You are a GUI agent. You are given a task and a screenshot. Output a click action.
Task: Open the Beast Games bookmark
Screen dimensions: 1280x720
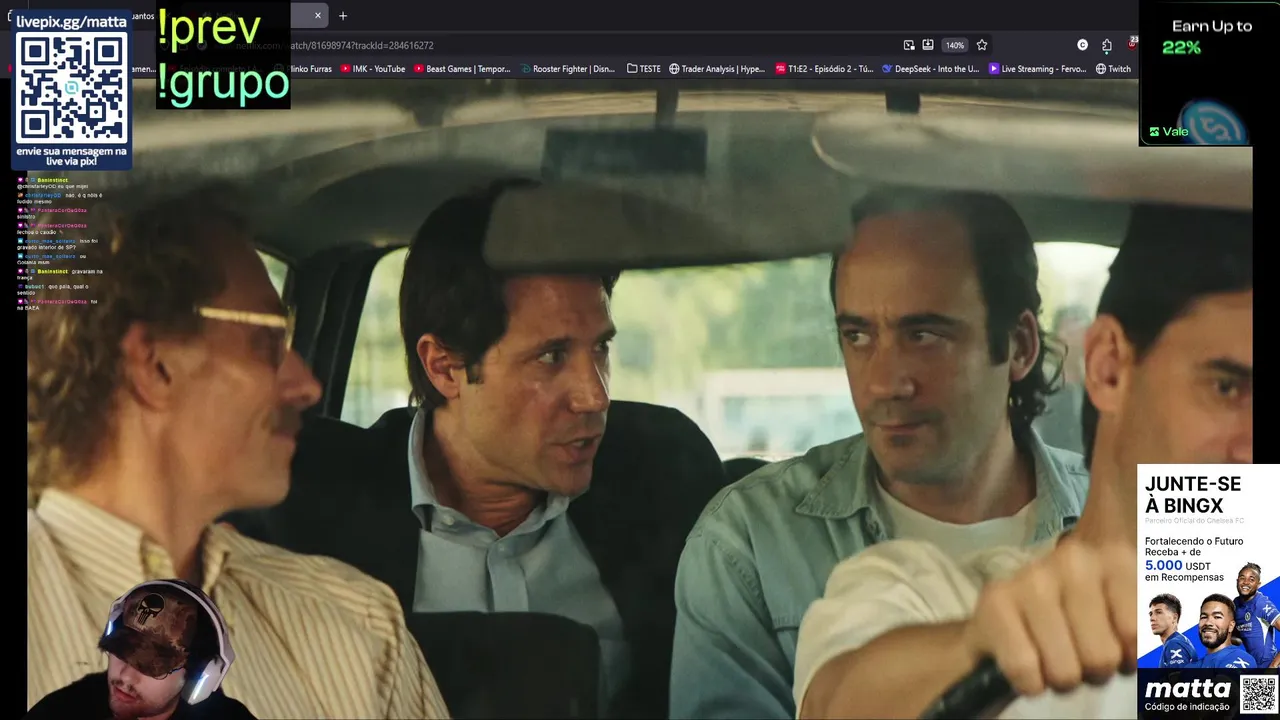click(462, 69)
